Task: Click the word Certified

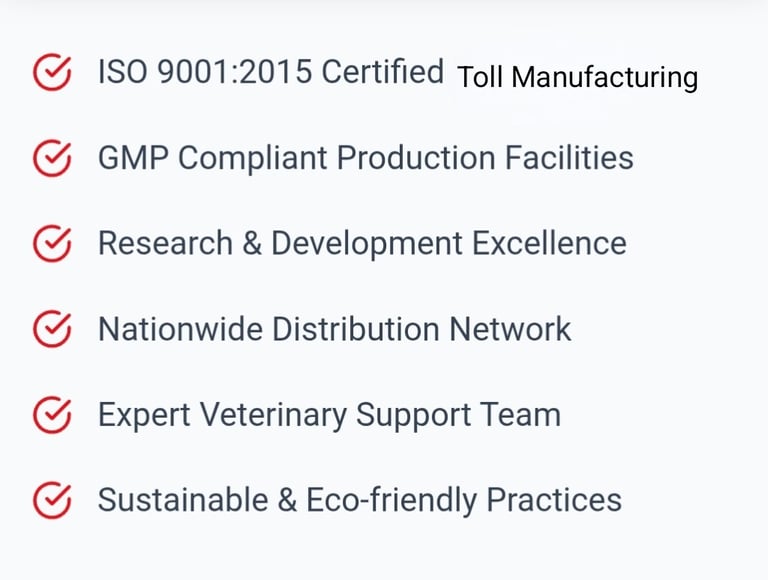Action: click(383, 72)
